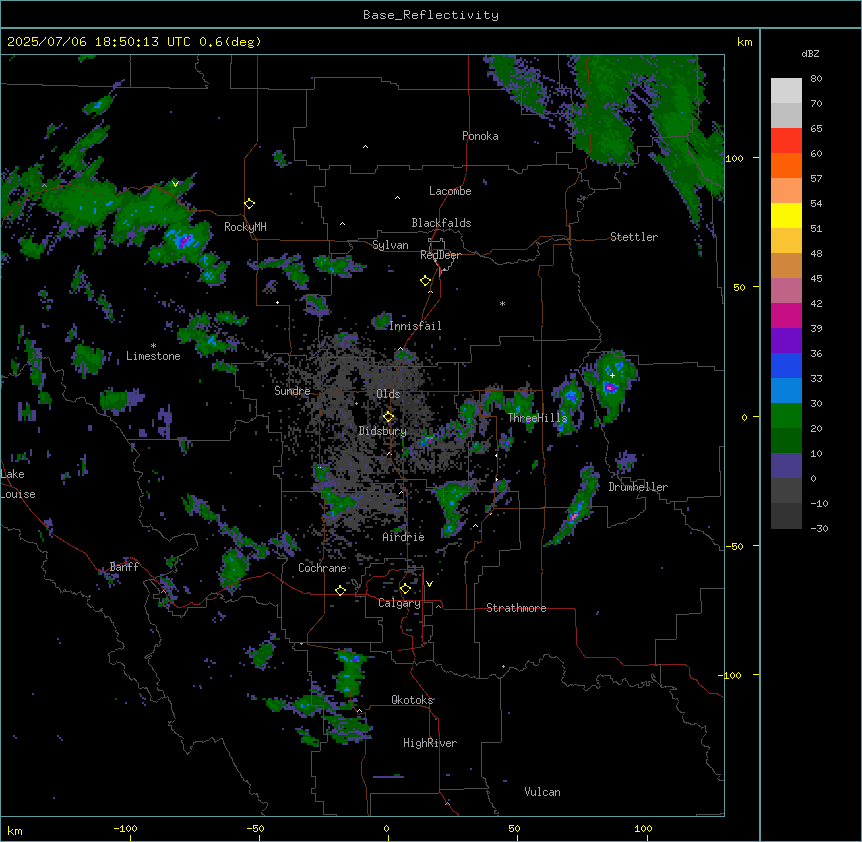This screenshot has width=862, height=842.
Task: Click the storm core northwest of Drumheller
Action: point(610,387)
